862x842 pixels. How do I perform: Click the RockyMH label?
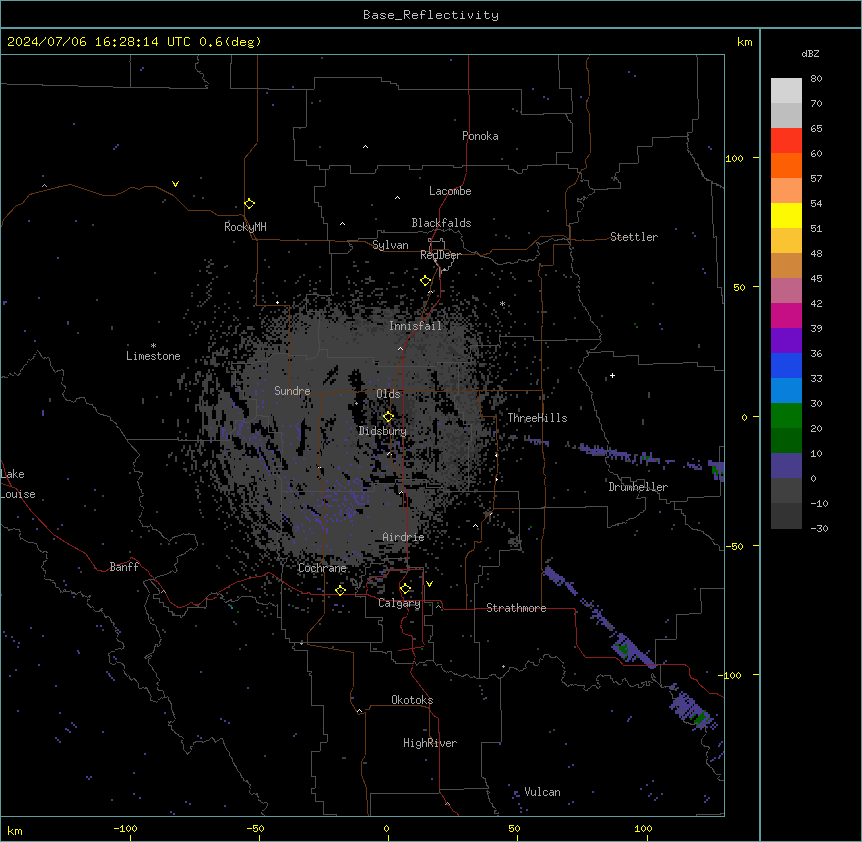(245, 226)
